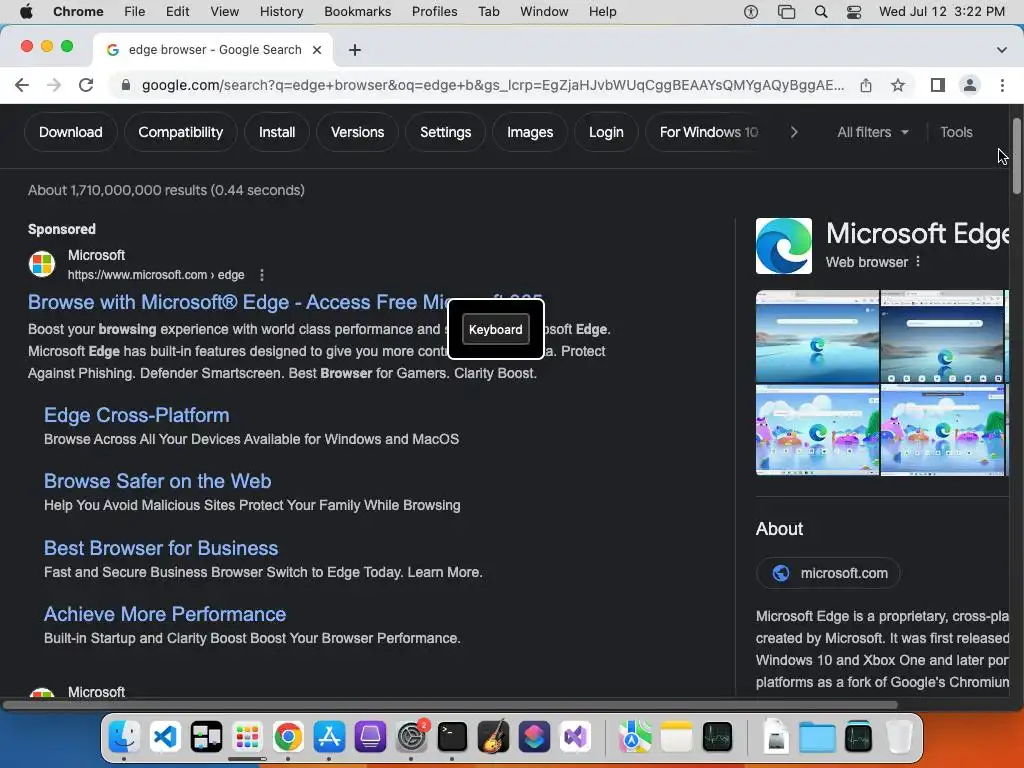Bookmark this page with the star icon
The image size is (1024, 768).
point(898,85)
